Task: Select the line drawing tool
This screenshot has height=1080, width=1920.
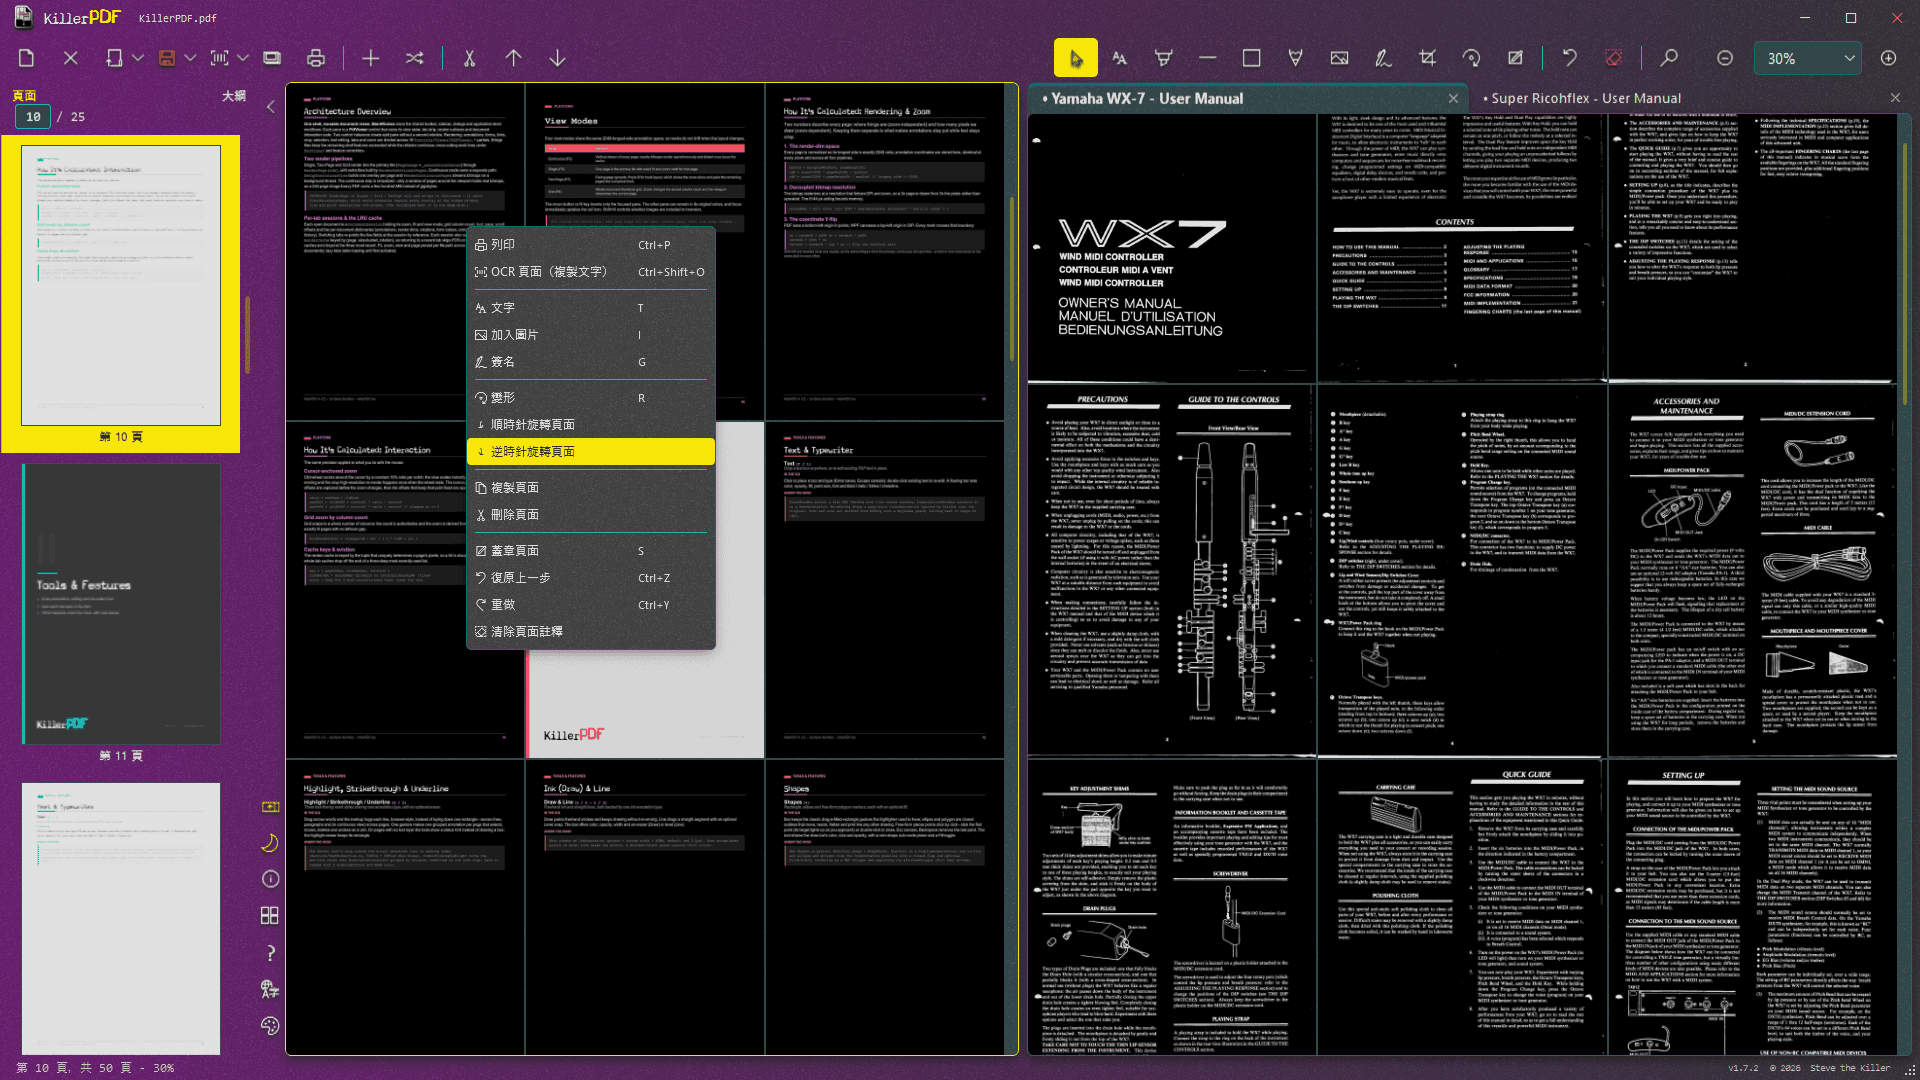Action: coord(1208,58)
